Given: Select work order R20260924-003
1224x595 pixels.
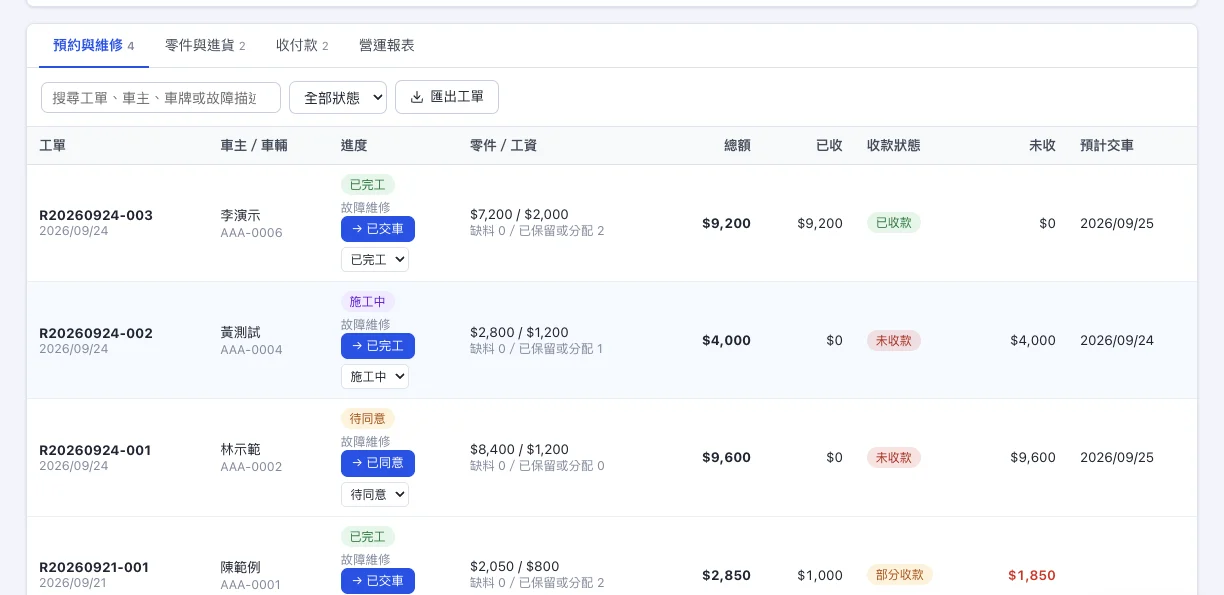Looking at the screenshot, I should tap(96, 215).
